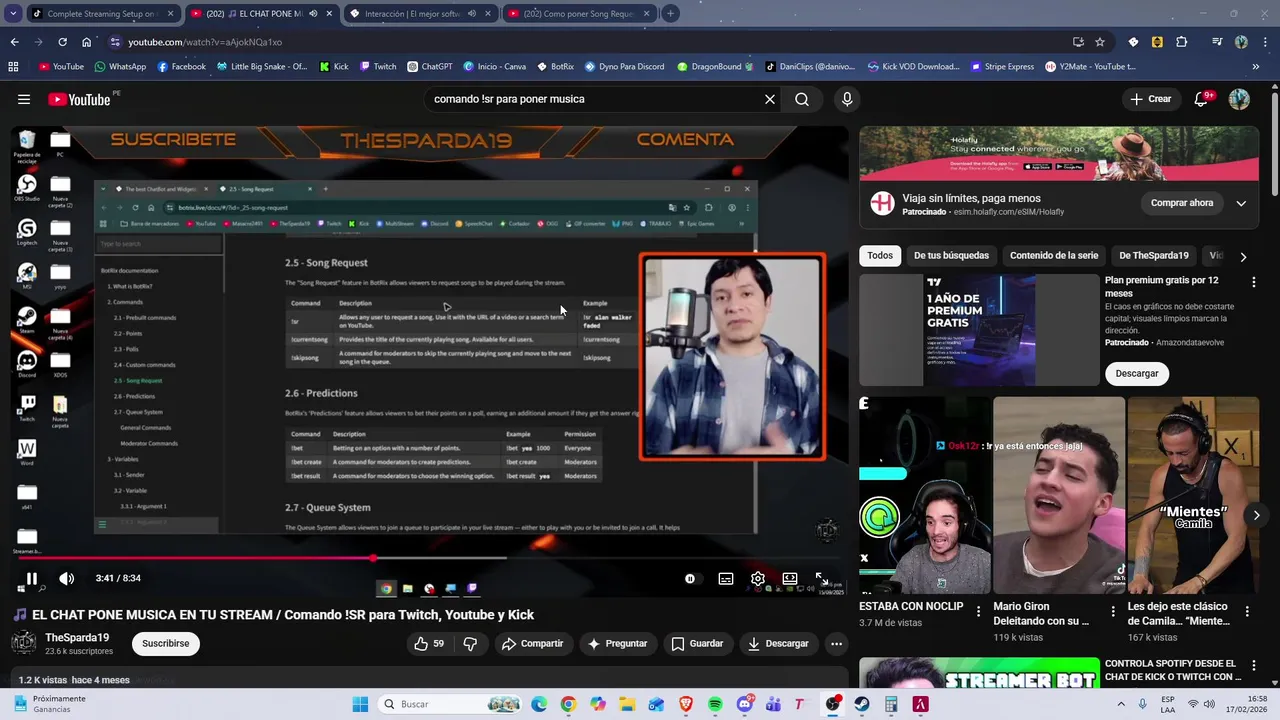Click the address bar URL

[x=205, y=42]
